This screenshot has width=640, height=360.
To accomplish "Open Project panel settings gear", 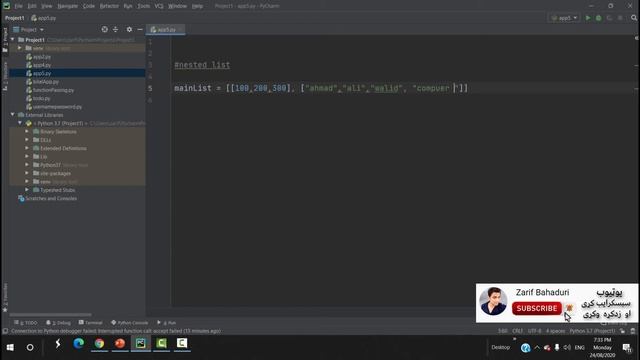I will click(x=129, y=29).
